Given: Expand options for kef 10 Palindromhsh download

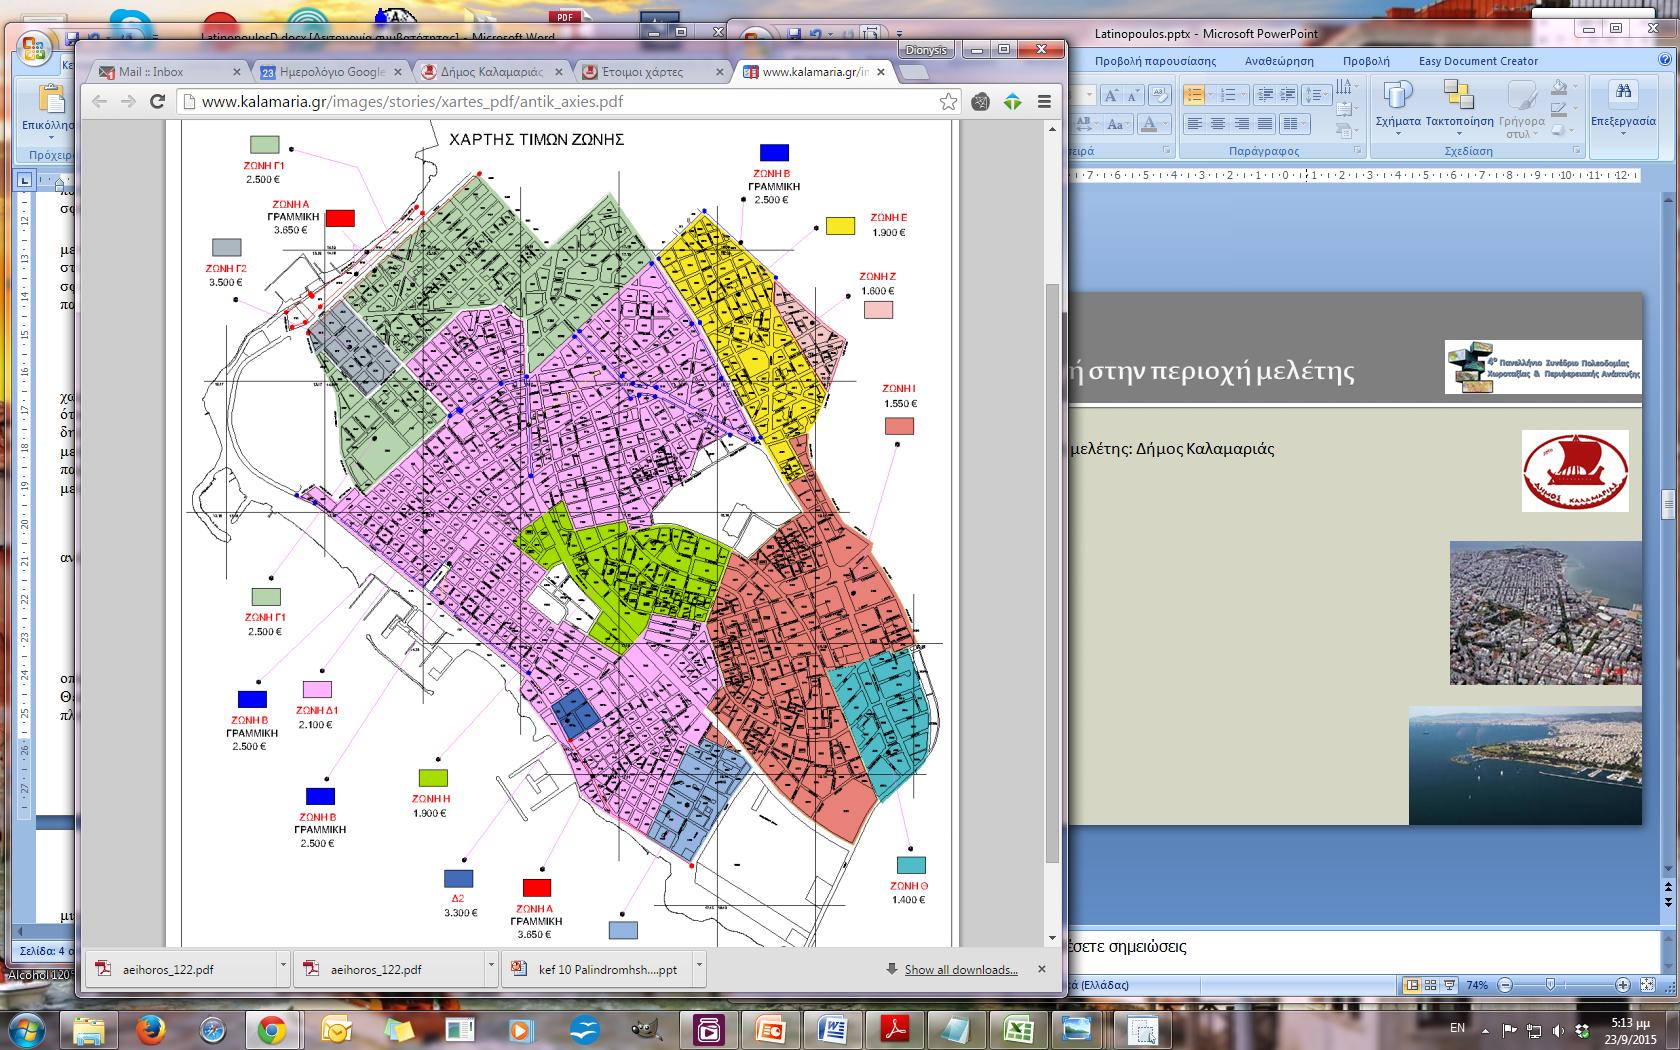Looking at the screenshot, I should [699, 967].
